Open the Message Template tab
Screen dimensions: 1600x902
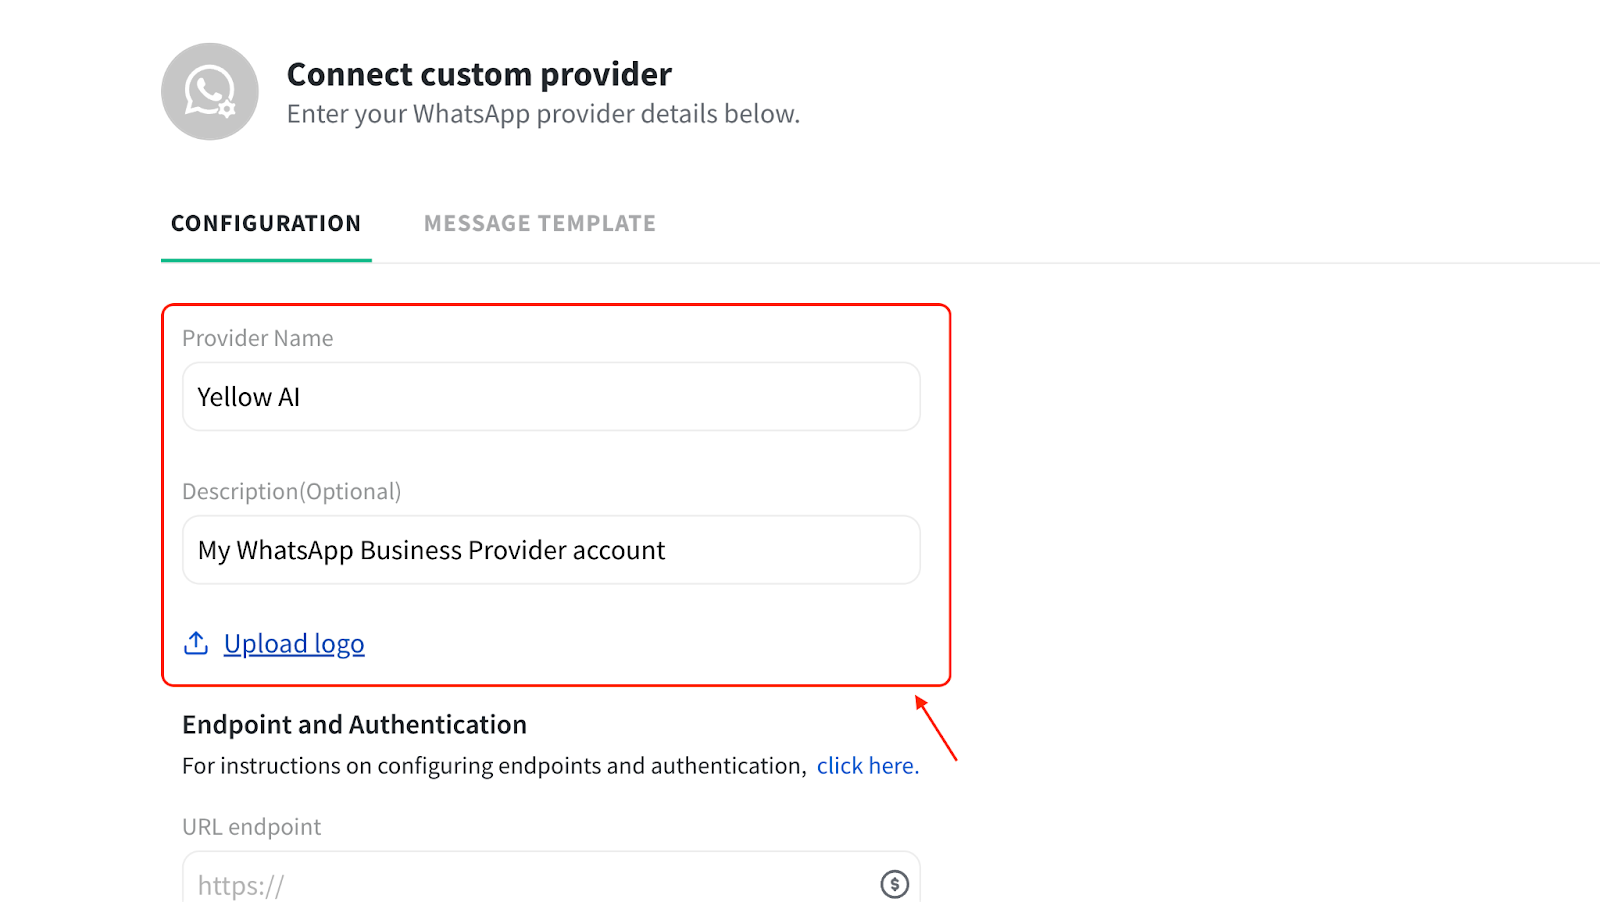pos(539,223)
